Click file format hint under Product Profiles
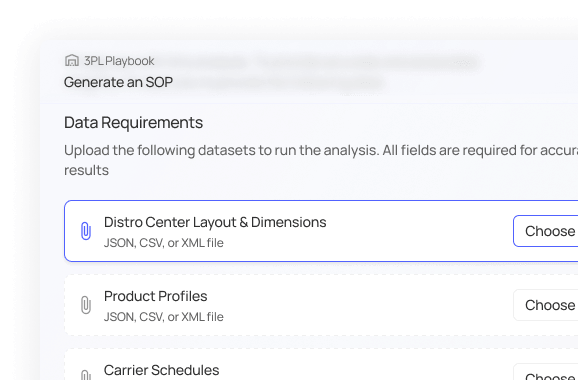 tap(164, 317)
